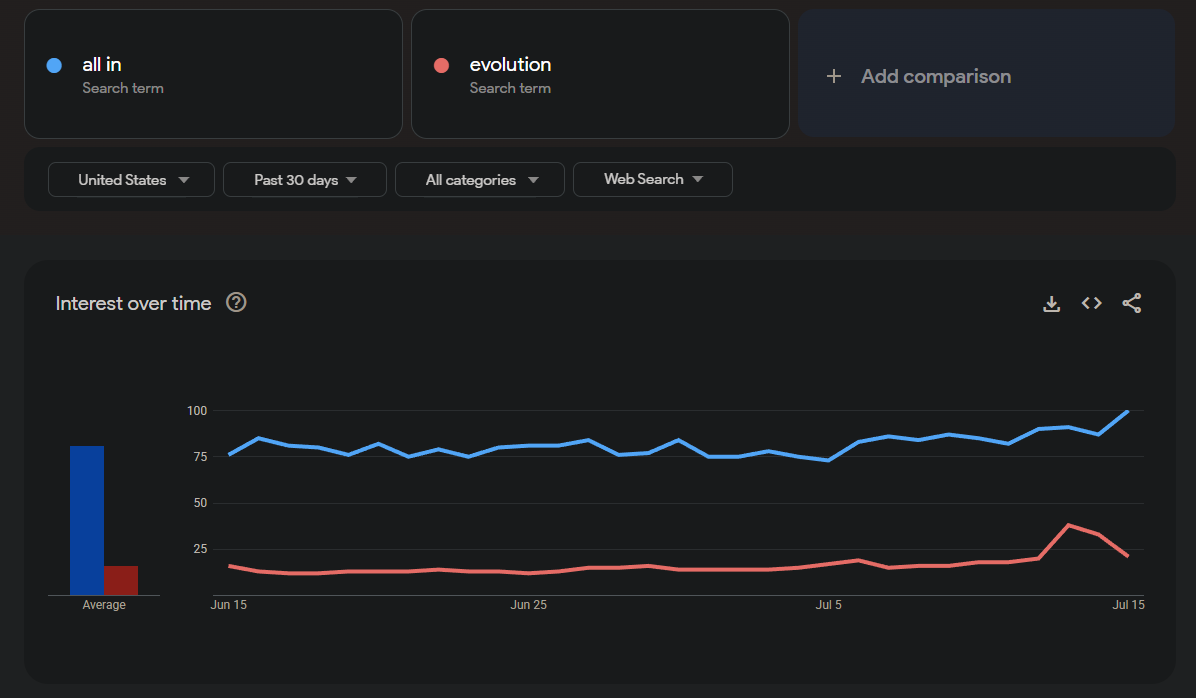The image size is (1196, 698).
Task: Add a comparison term
Action: coord(986,74)
